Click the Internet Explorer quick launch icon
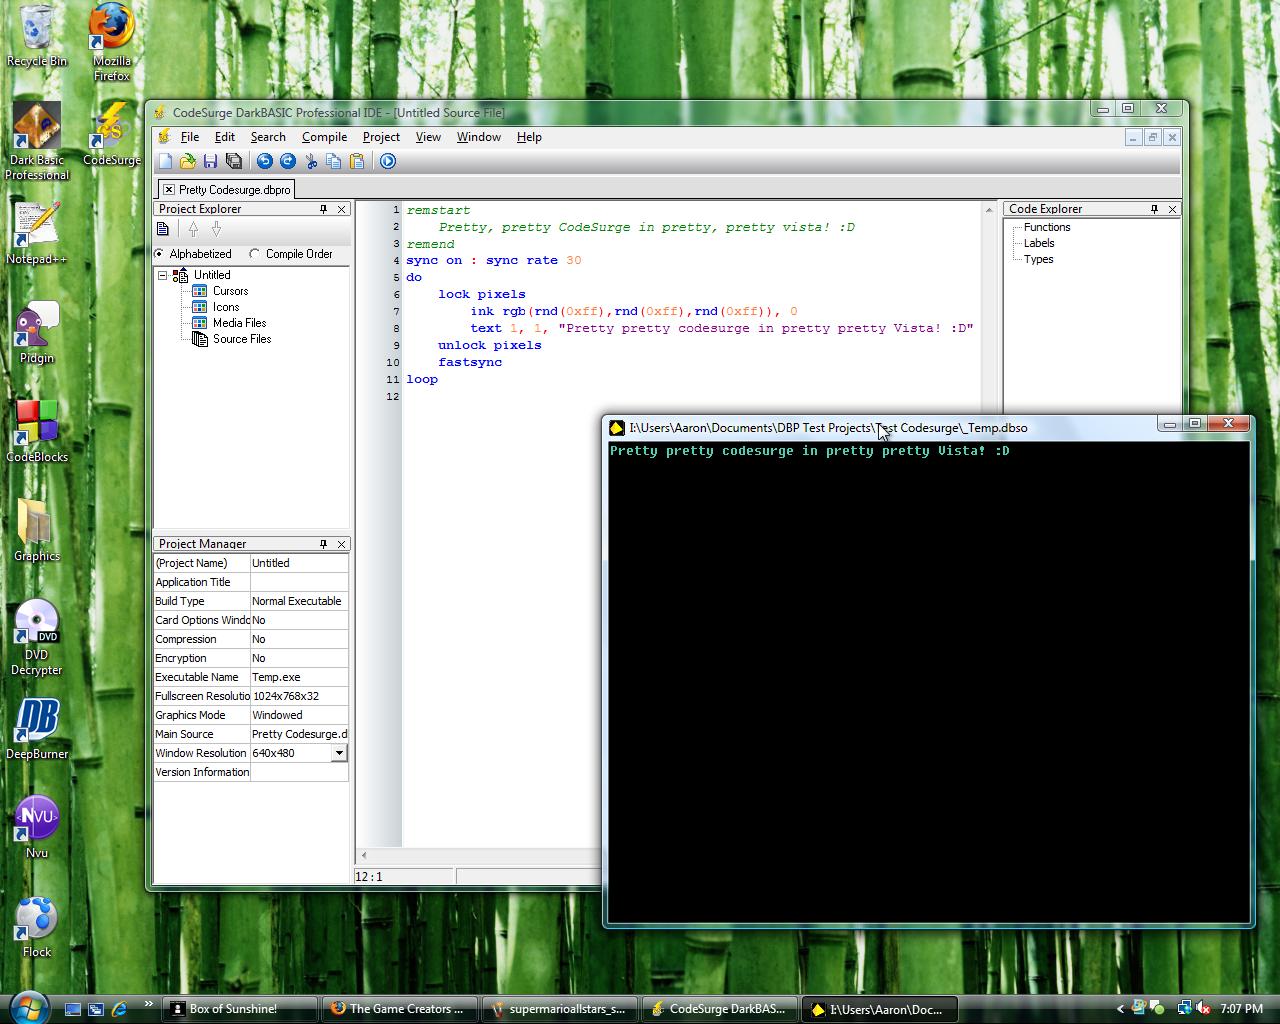1280x1024 pixels. pyautogui.click(x=119, y=1009)
